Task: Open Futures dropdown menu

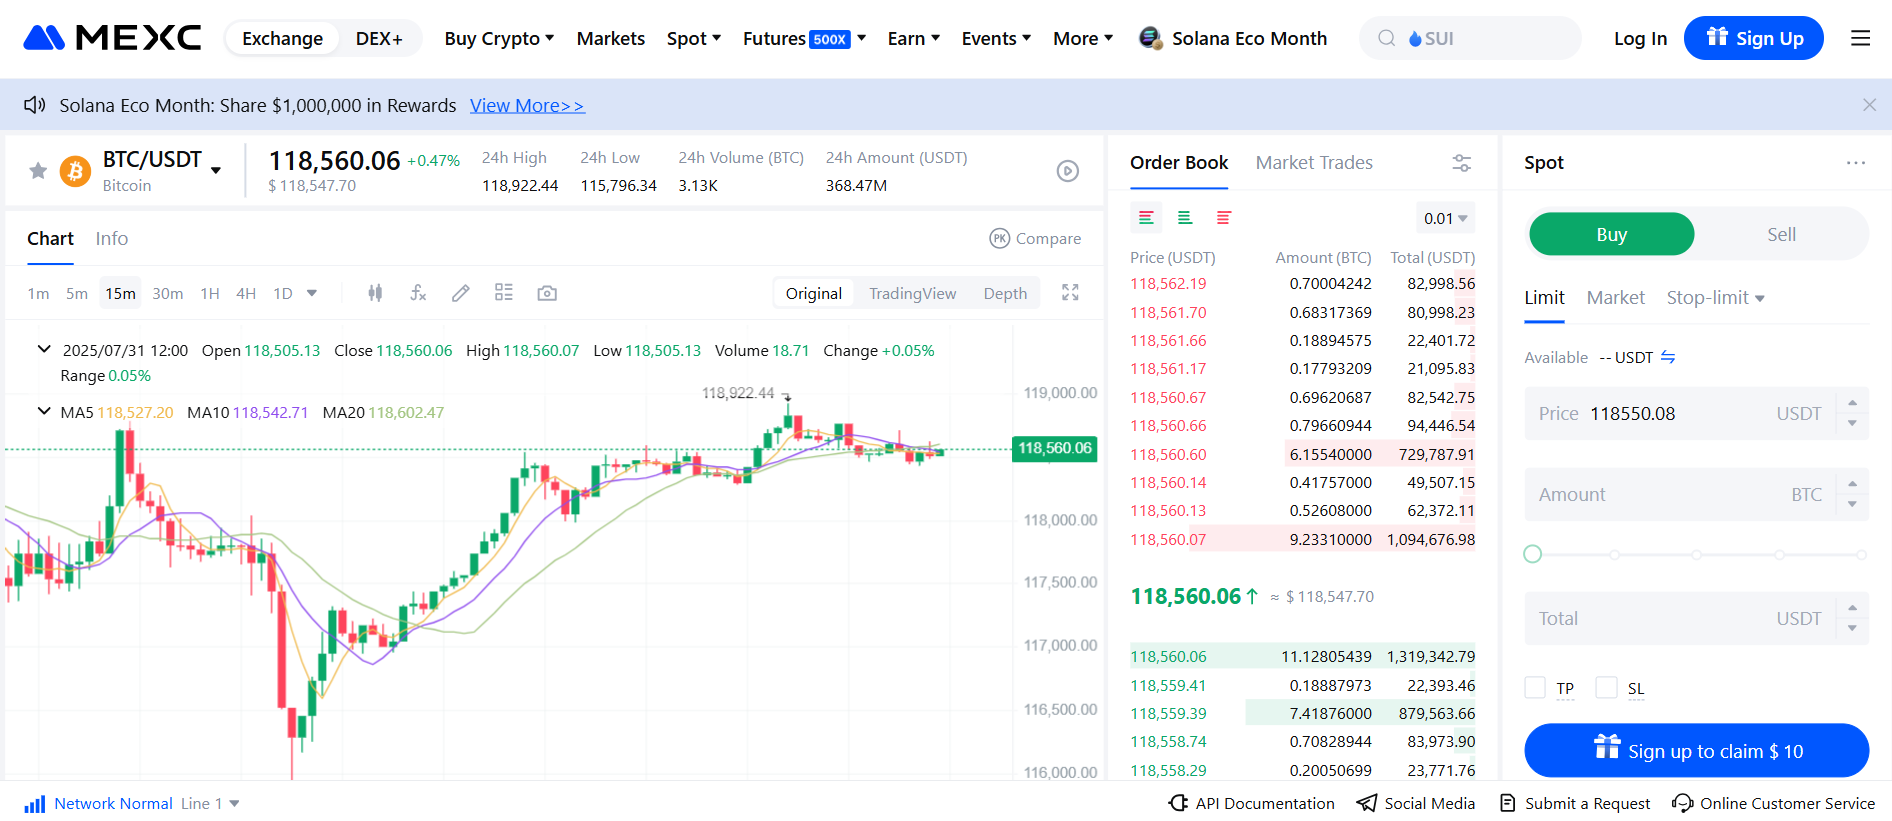Action: (x=804, y=38)
